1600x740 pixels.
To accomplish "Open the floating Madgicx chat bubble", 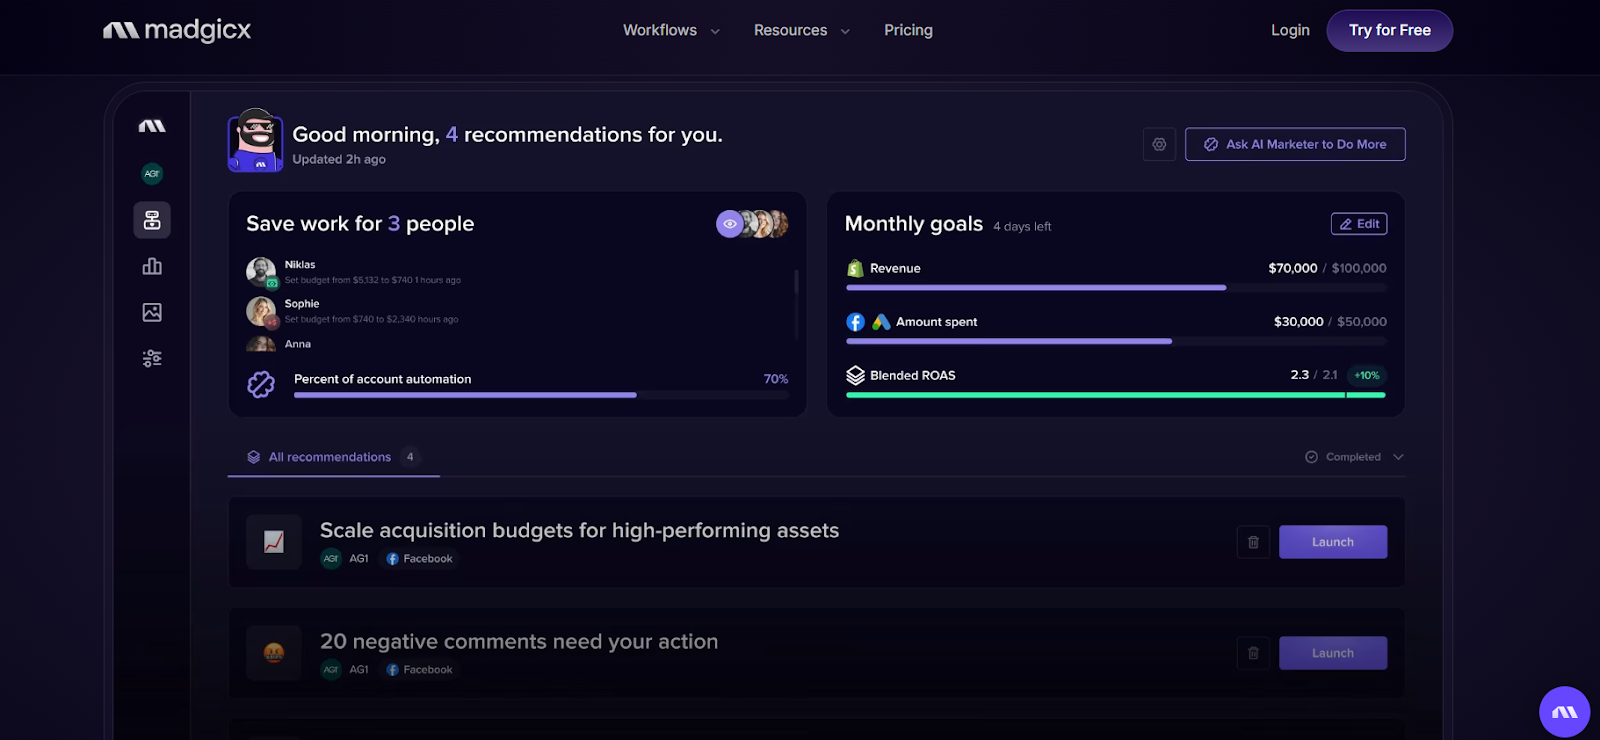I will [1564, 712].
